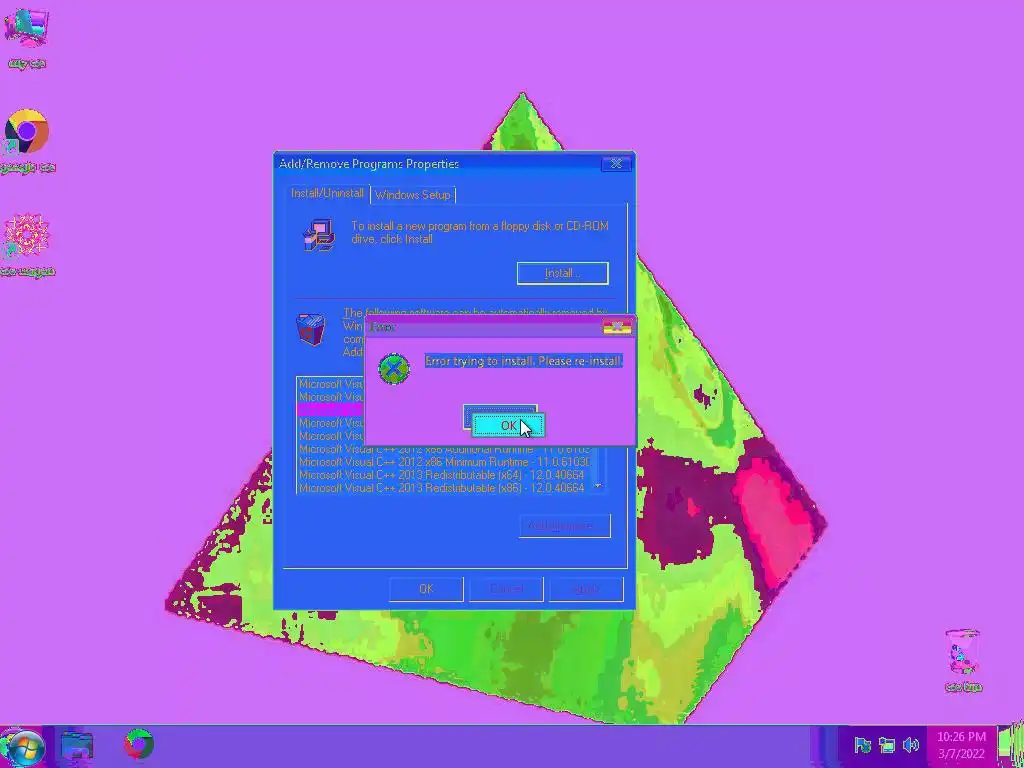Screen dimensions: 1024x768
Task: Click Cancel in Add/Remove Programs Properties
Action: click(506, 589)
